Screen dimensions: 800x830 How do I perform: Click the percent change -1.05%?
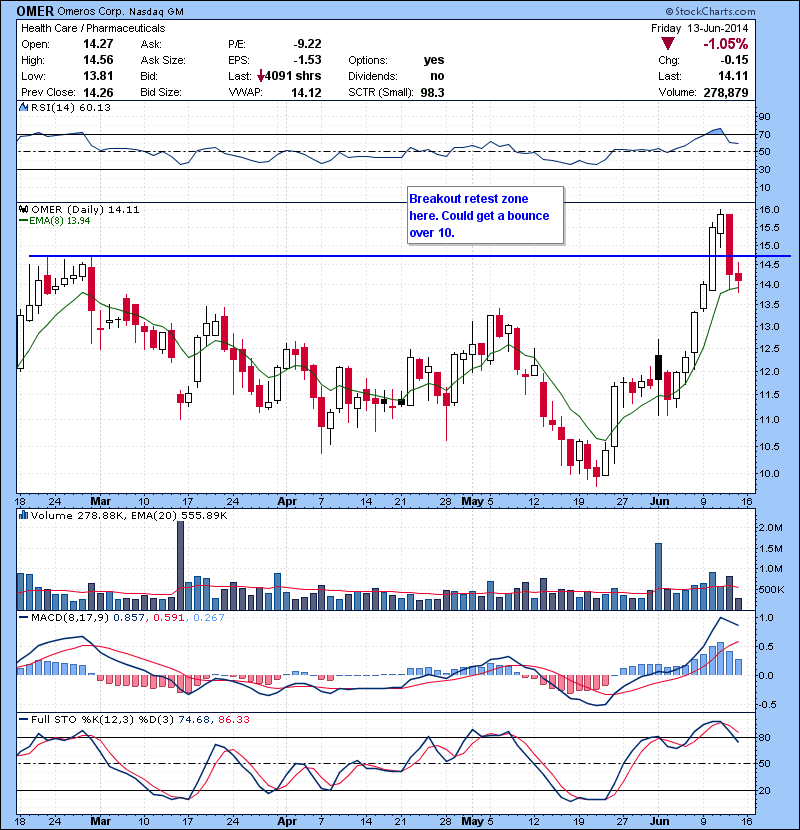tap(726, 44)
